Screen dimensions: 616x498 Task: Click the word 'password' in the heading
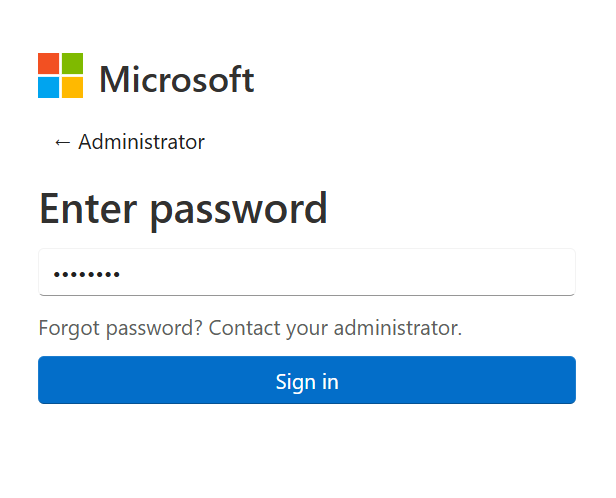click(239, 211)
